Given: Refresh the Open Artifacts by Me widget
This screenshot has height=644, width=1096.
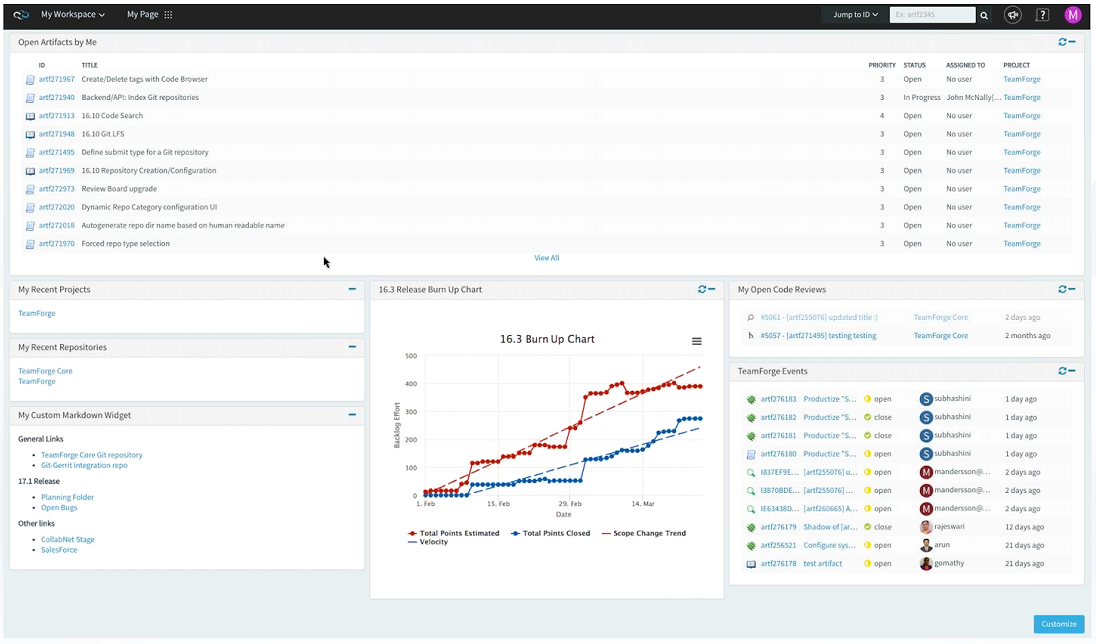Looking at the screenshot, I should (1062, 42).
